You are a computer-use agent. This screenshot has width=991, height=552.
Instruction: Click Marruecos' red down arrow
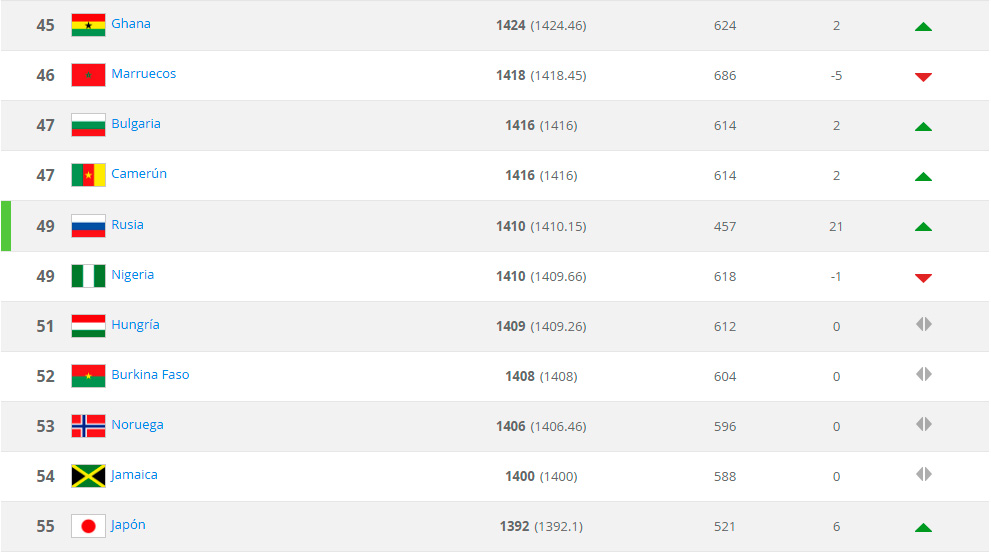(923, 76)
